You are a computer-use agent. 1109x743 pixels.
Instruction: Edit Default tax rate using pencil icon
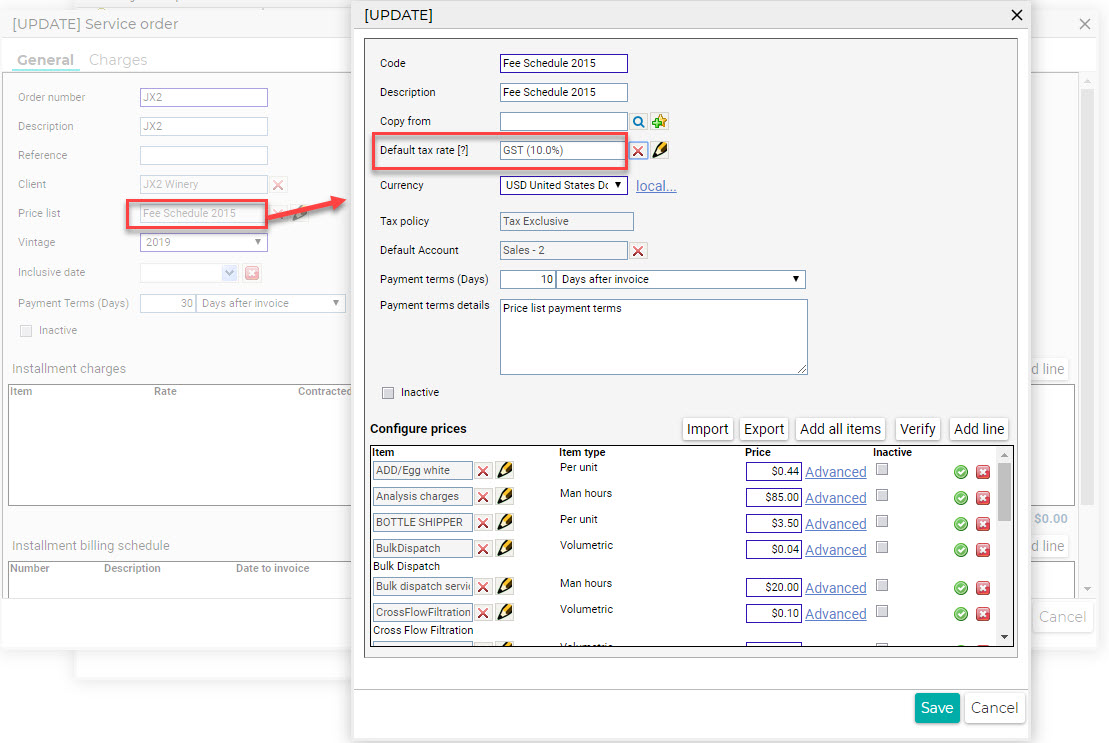point(660,150)
